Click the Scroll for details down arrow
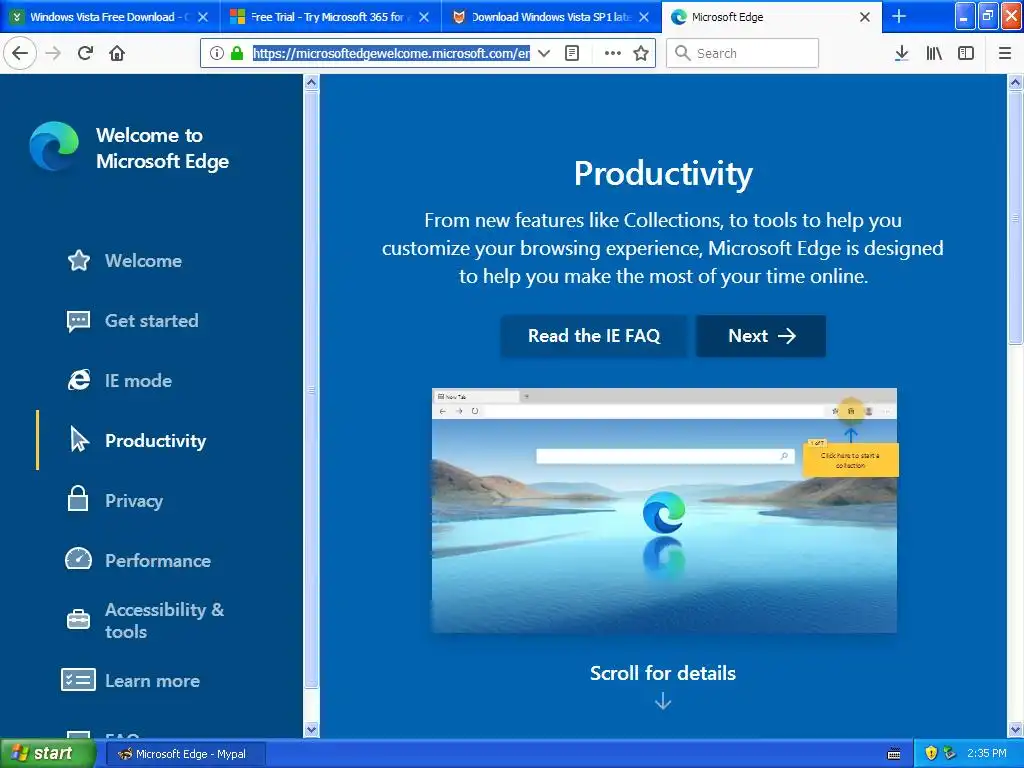 click(x=663, y=701)
